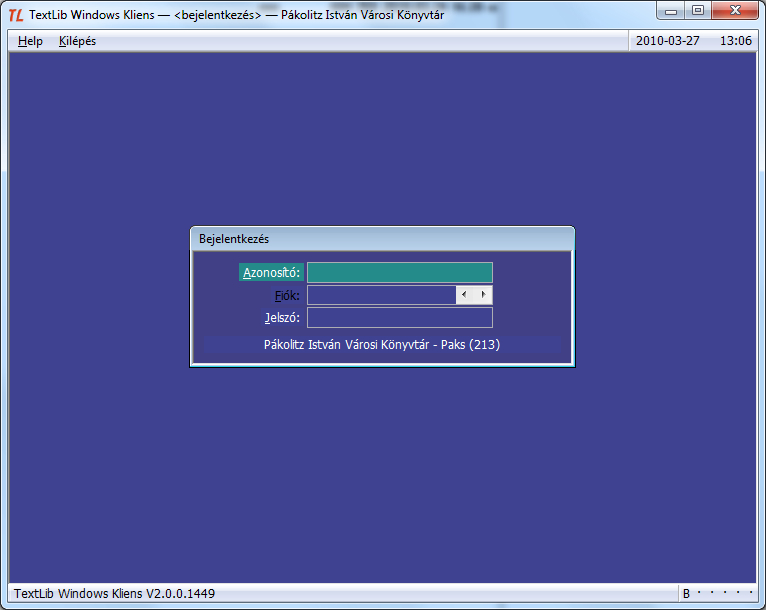Click the Jelszó label
Viewport: 766px width, 610px height.
click(x=282, y=318)
